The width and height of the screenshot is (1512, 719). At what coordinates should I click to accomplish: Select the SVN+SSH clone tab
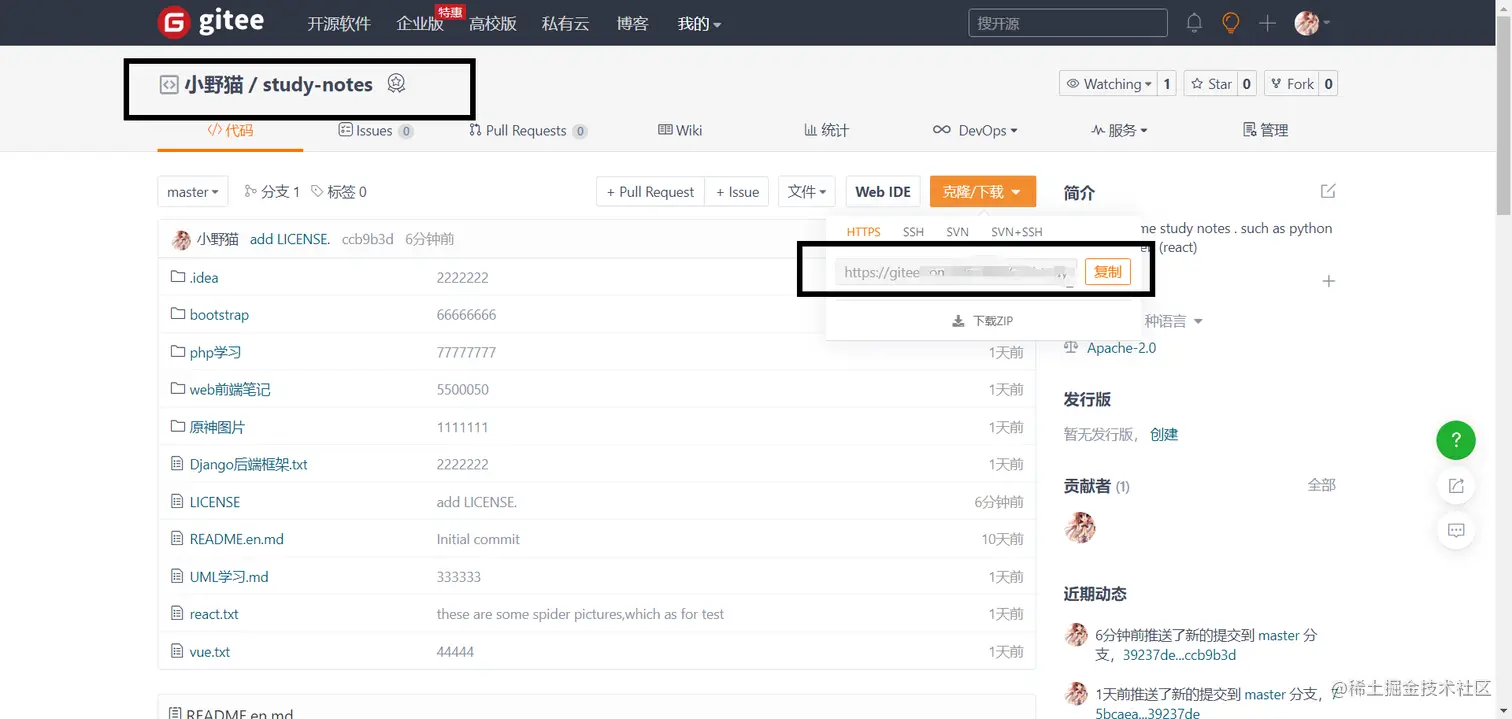1016,232
